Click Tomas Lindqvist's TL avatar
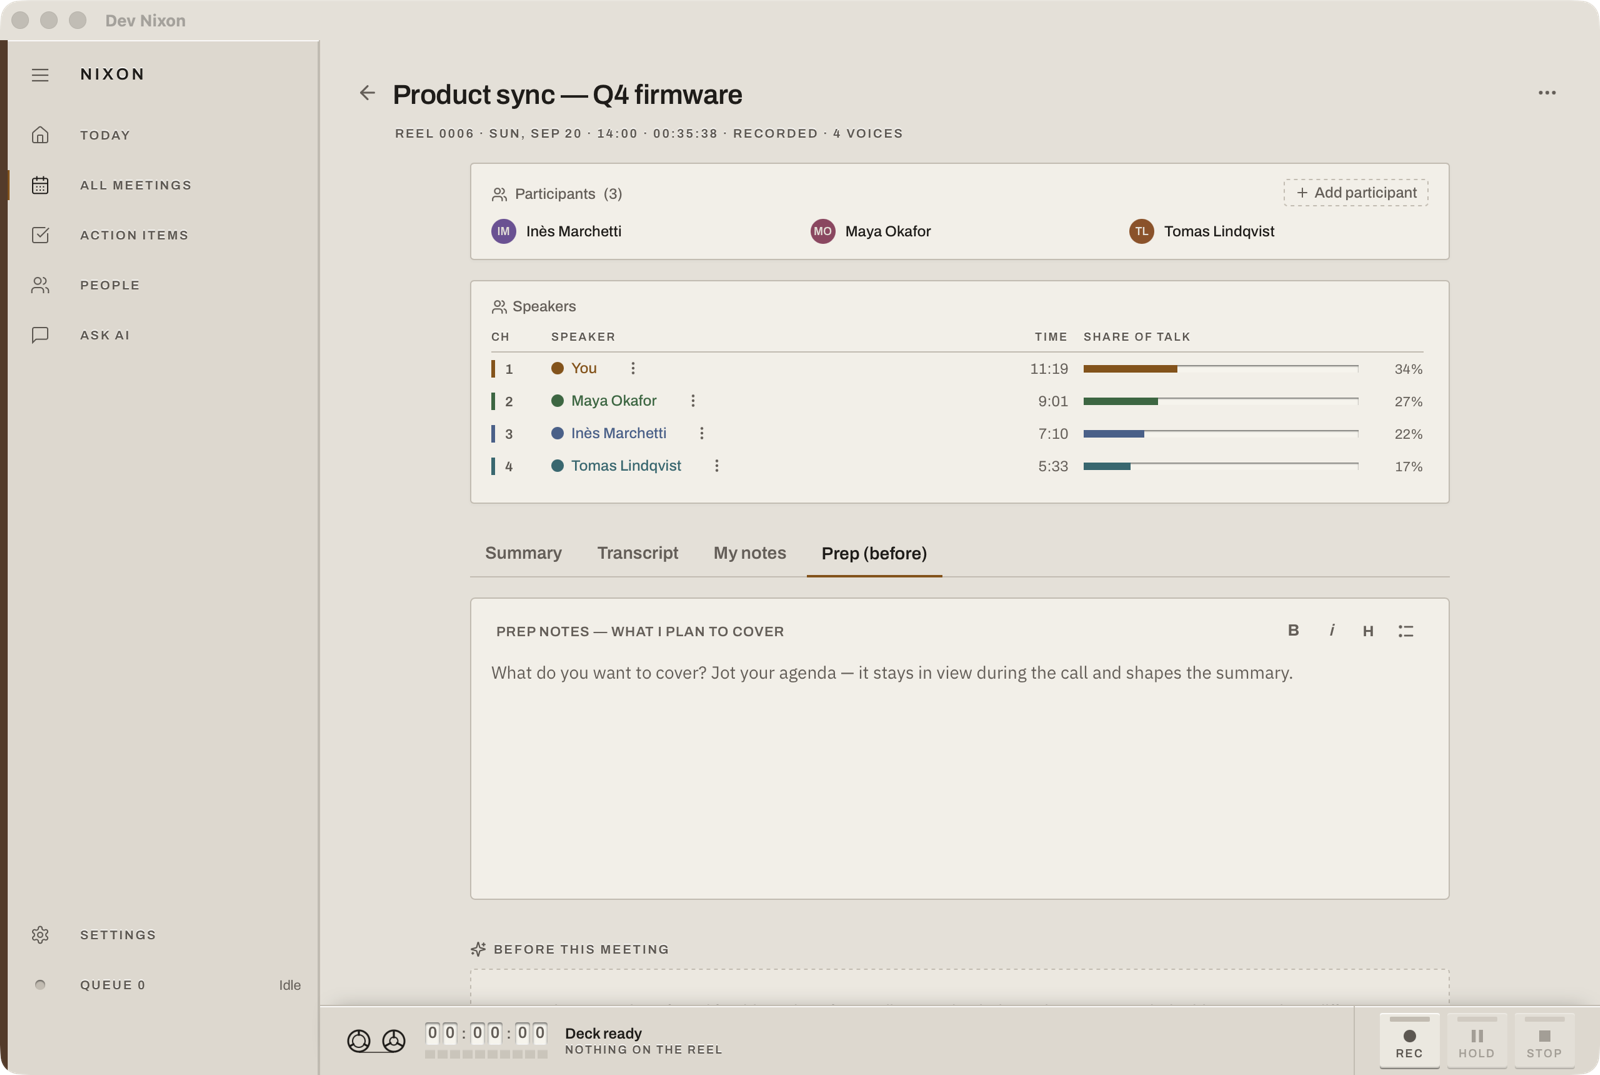This screenshot has width=1600, height=1075. pyautogui.click(x=1141, y=231)
